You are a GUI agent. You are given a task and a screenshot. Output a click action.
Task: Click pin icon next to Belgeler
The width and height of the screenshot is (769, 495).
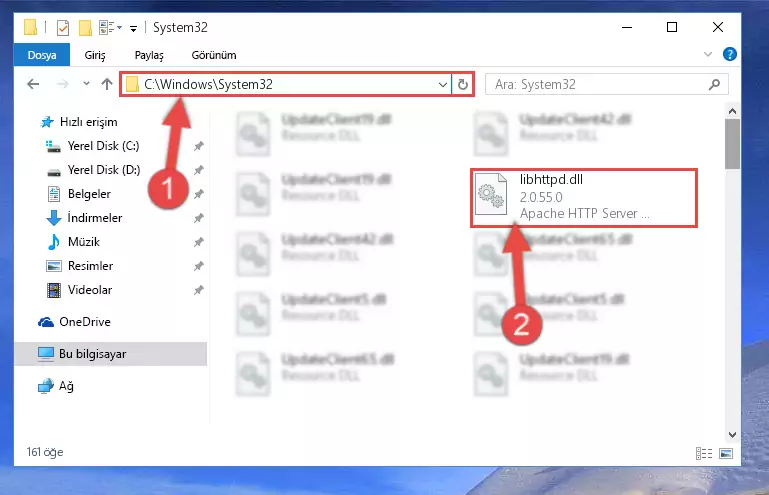coord(199,194)
